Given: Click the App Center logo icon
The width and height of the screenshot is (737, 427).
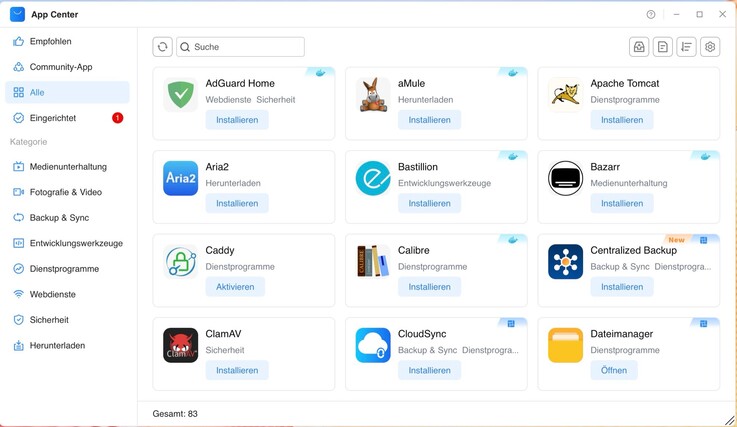Looking at the screenshot, I should click(17, 15).
